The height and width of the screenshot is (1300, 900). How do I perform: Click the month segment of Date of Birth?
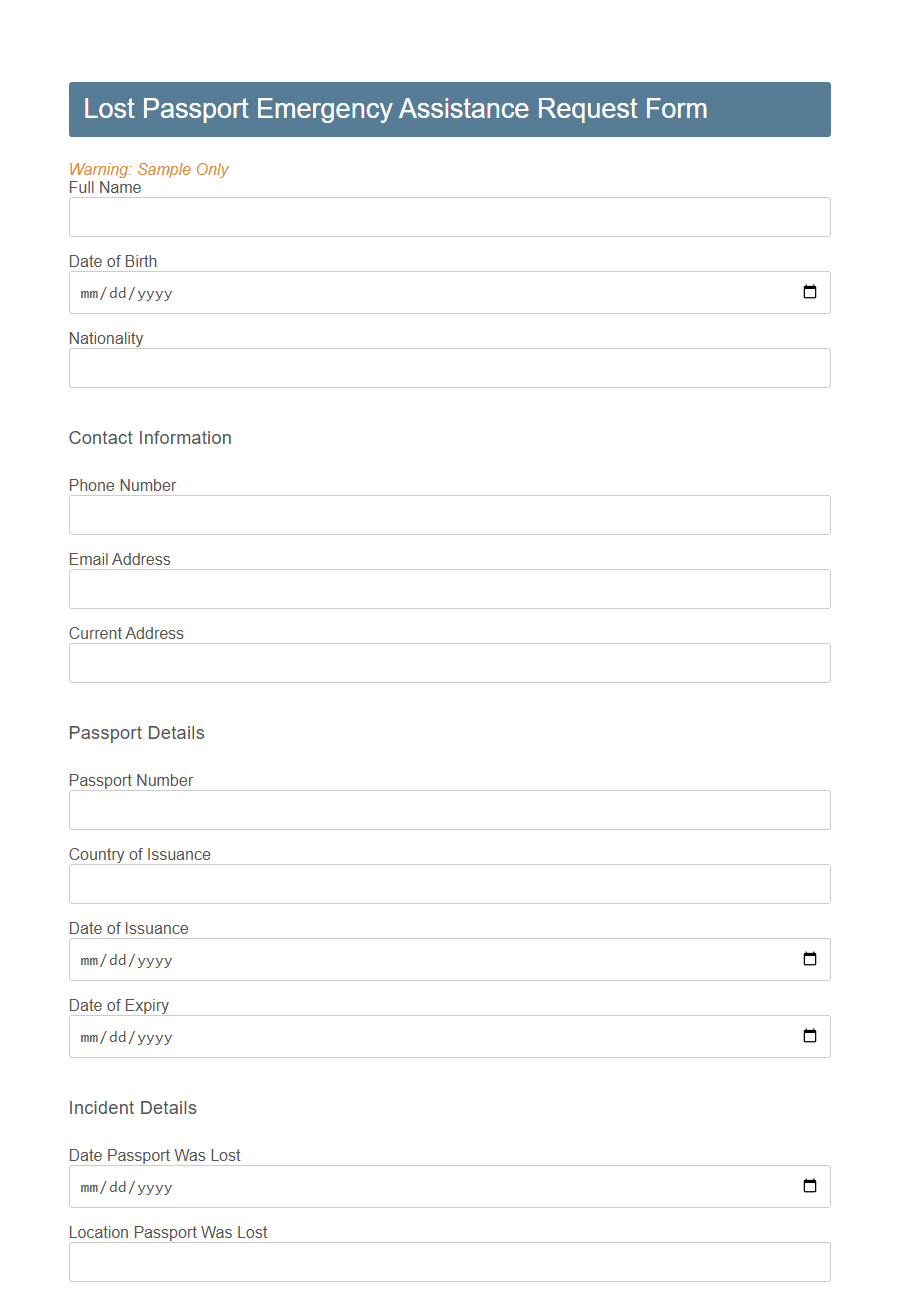click(x=88, y=292)
